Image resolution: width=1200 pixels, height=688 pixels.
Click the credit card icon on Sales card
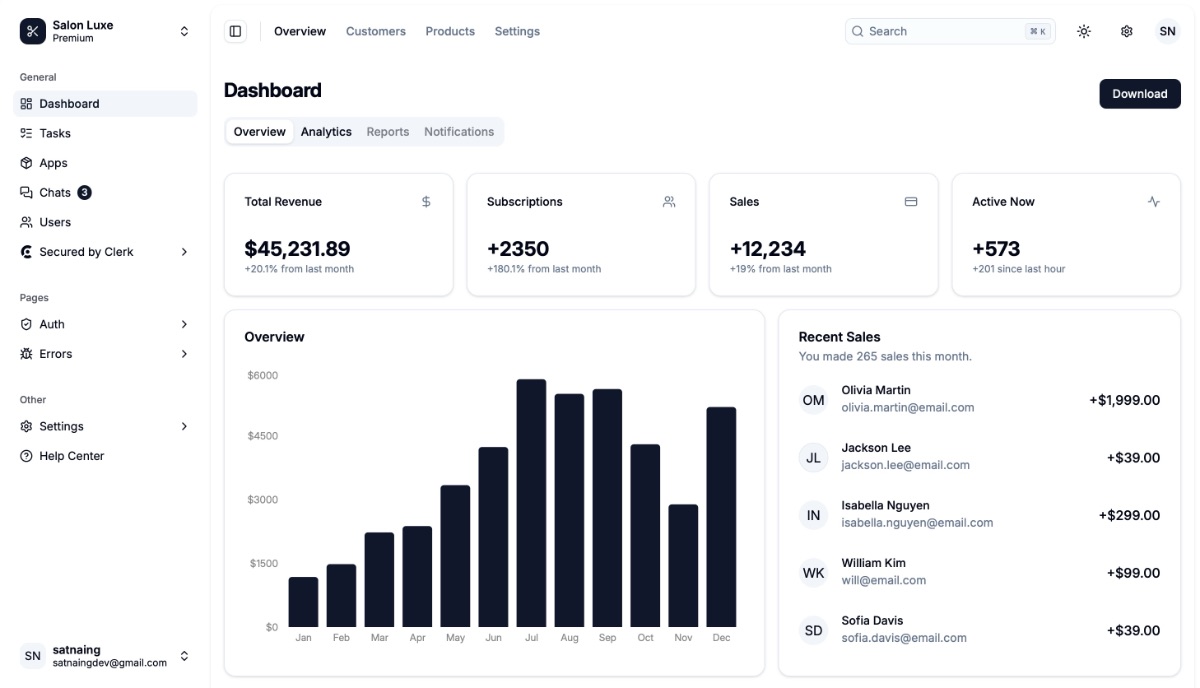911,202
